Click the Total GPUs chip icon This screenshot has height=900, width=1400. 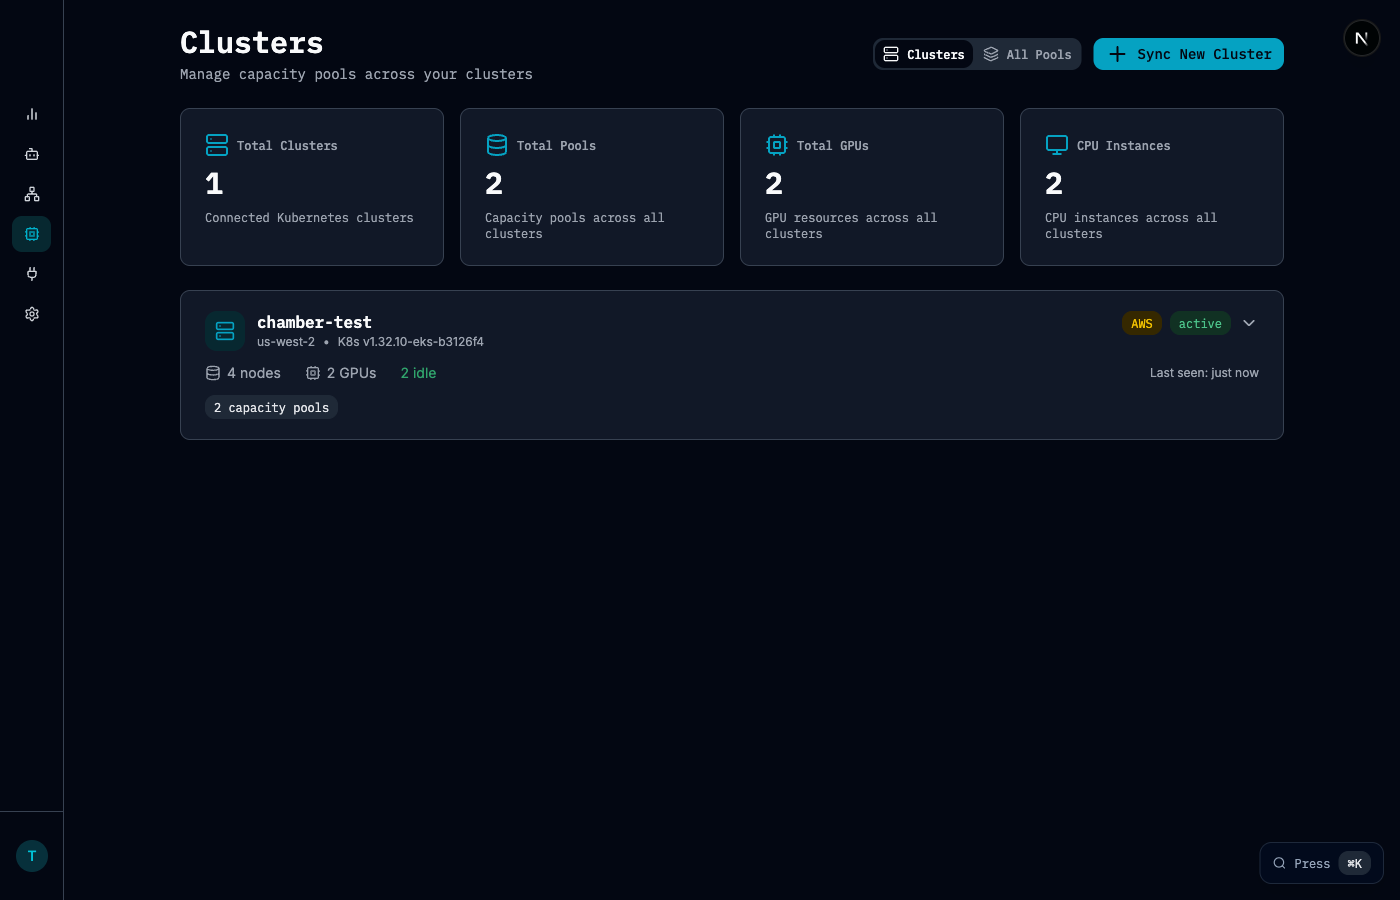coord(777,145)
